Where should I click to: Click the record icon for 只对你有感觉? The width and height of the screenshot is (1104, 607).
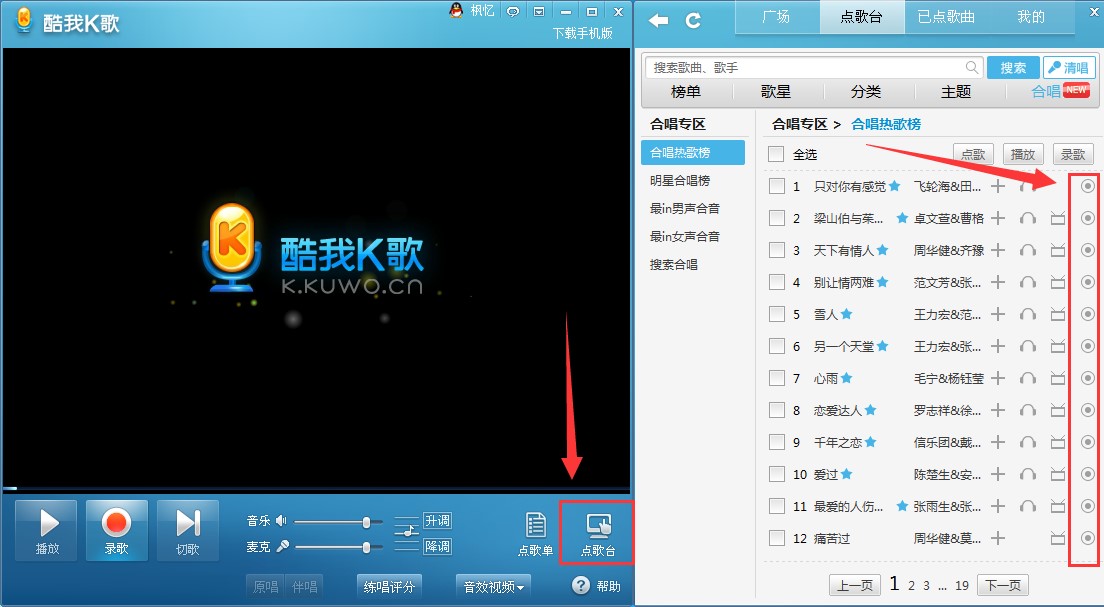click(x=1087, y=186)
